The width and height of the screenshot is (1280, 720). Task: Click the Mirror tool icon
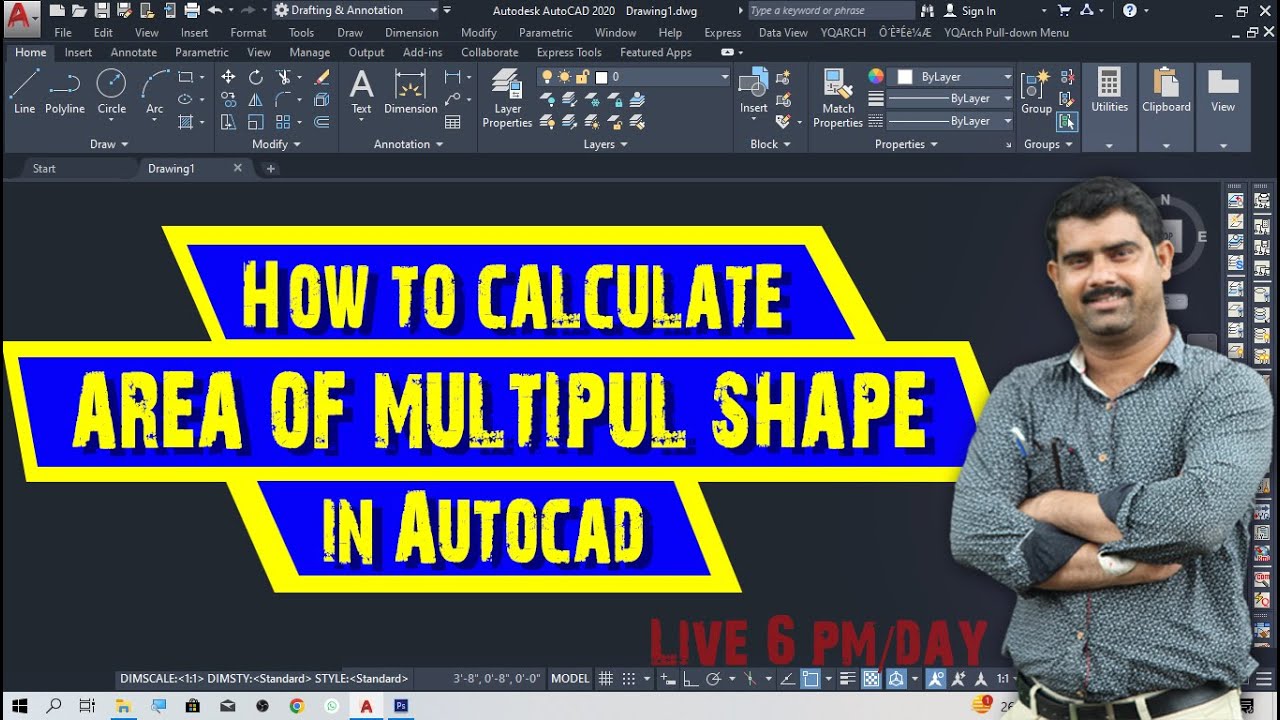256,99
